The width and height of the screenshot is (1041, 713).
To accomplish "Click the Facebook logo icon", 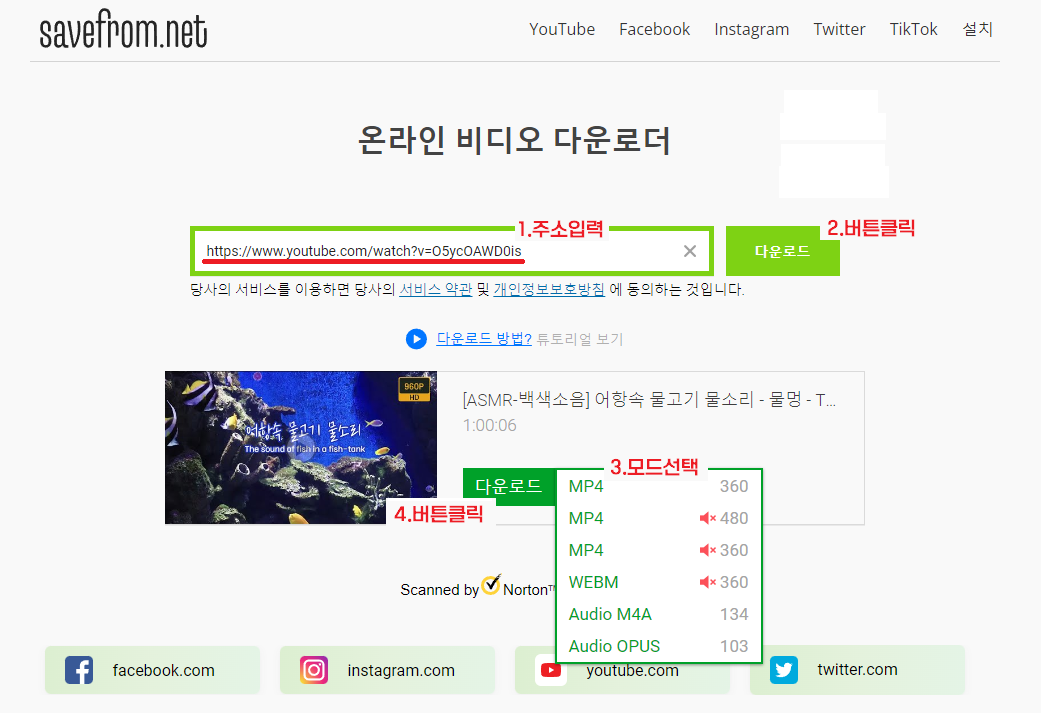I will pyautogui.click(x=79, y=671).
